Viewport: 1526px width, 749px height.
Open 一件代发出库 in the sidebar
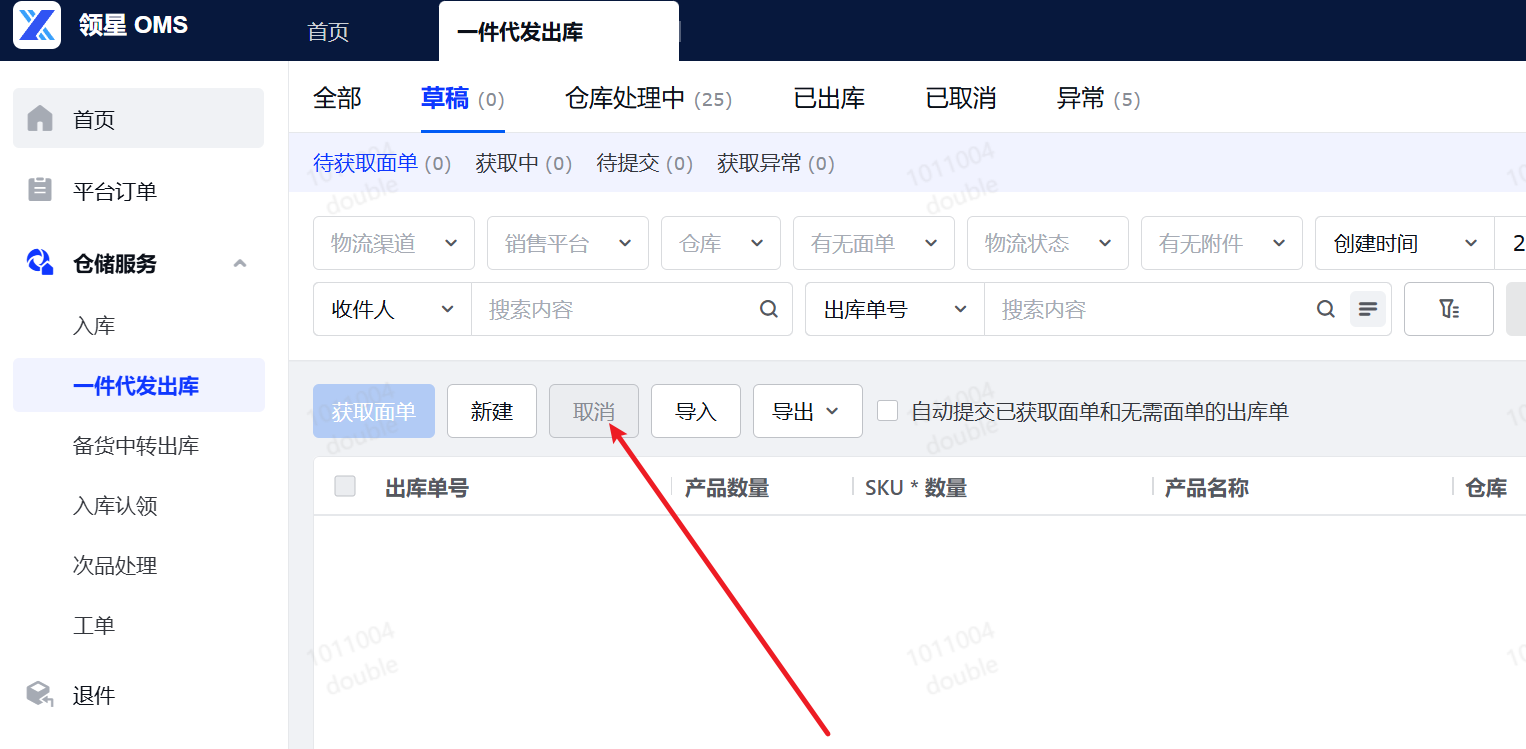click(138, 385)
